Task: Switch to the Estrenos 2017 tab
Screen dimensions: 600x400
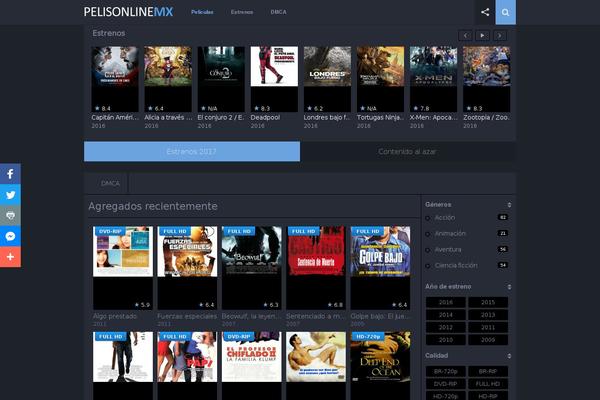Action: click(192, 152)
